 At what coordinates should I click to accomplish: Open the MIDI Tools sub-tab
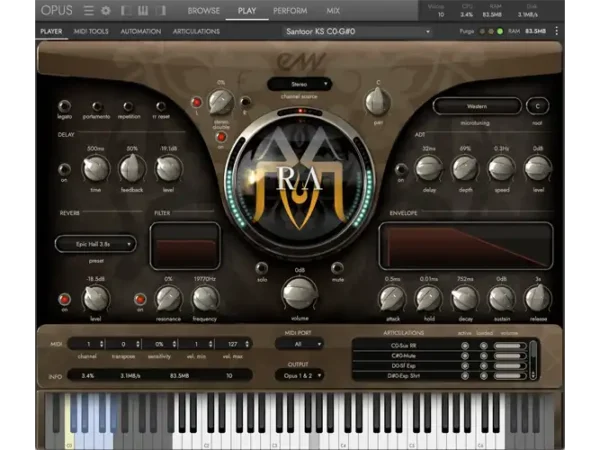(91, 31)
